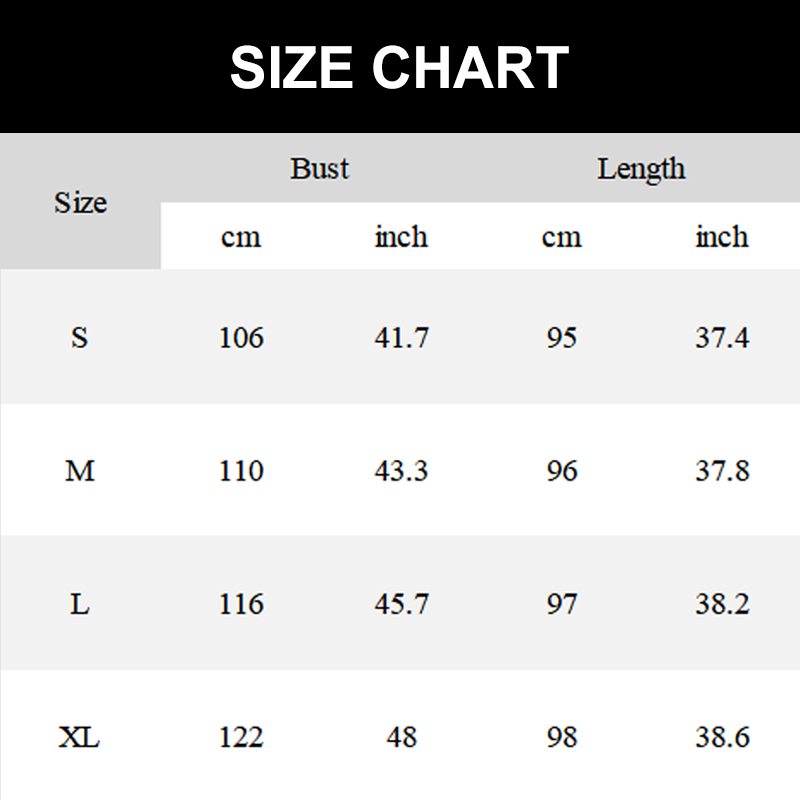Click the 38.6 length inch value
The height and width of the screenshot is (800, 800).
click(x=722, y=738)
